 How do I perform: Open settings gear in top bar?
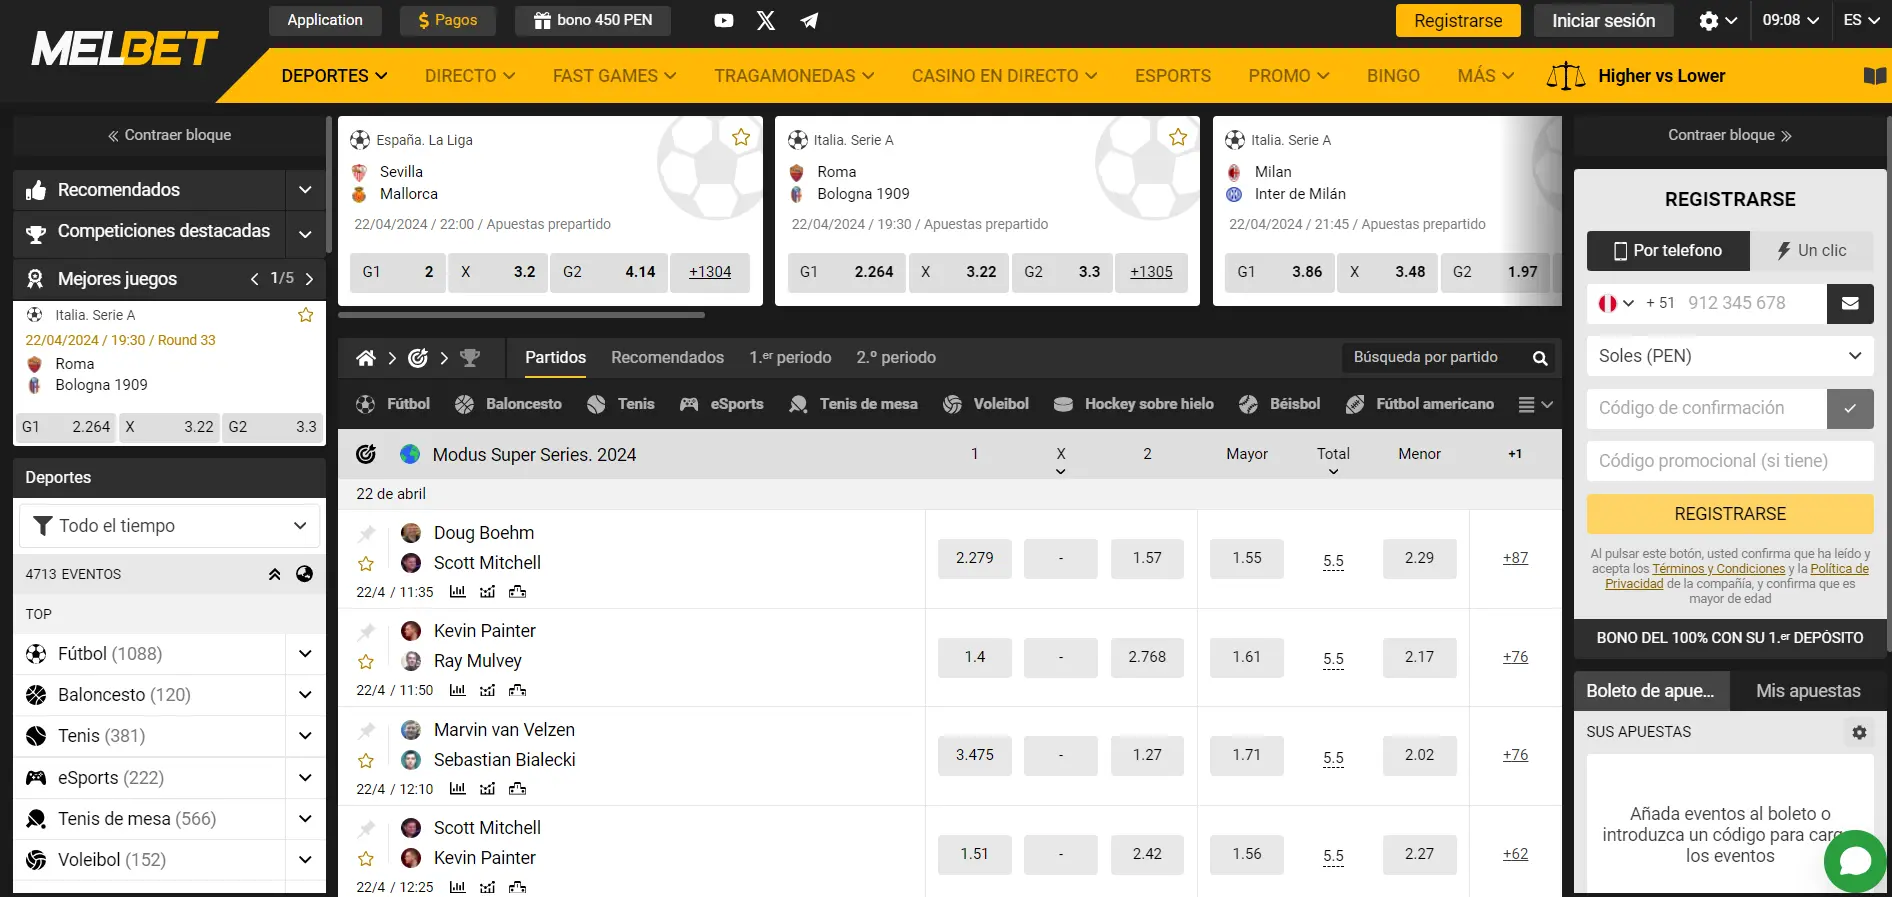coord(1709,21)
